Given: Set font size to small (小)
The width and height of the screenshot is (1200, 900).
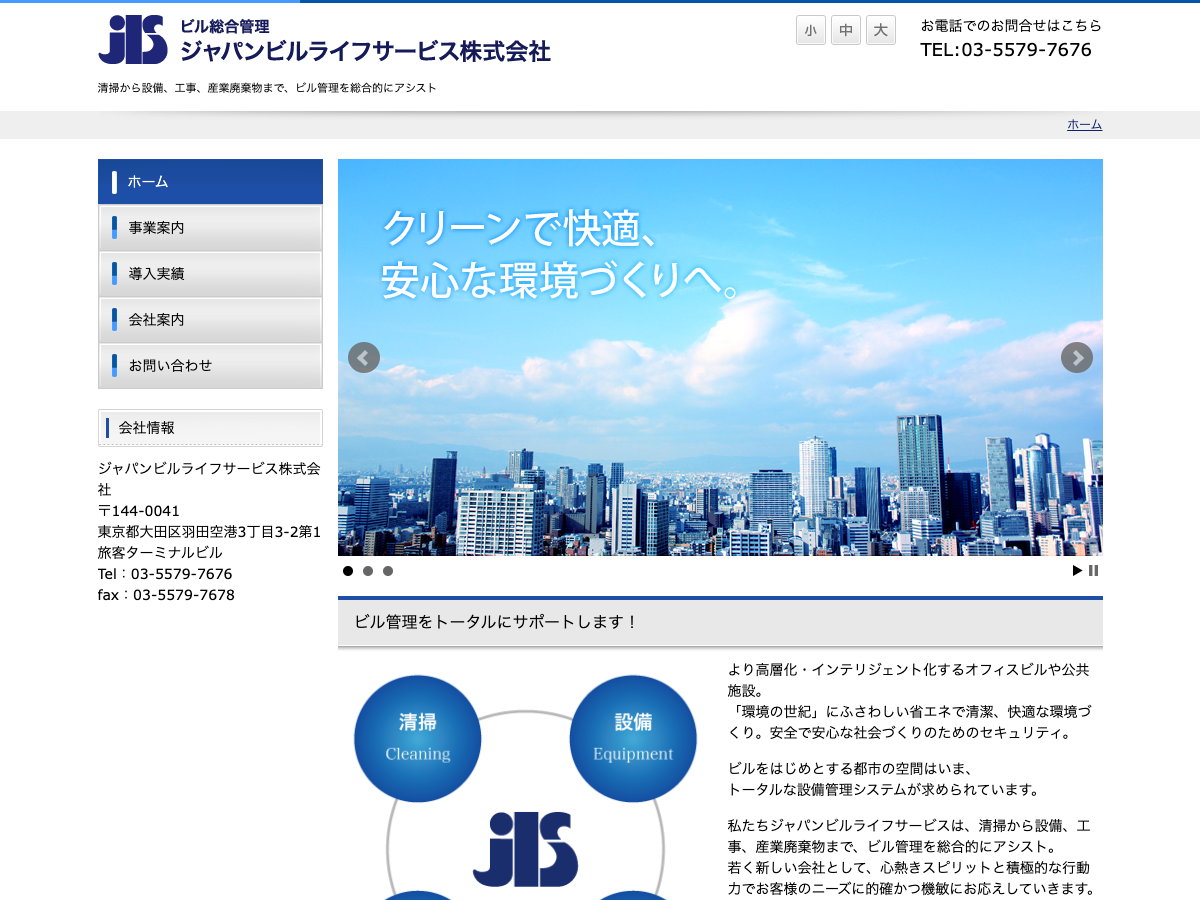Looking at the screenshot, I should tap(811, 30).
